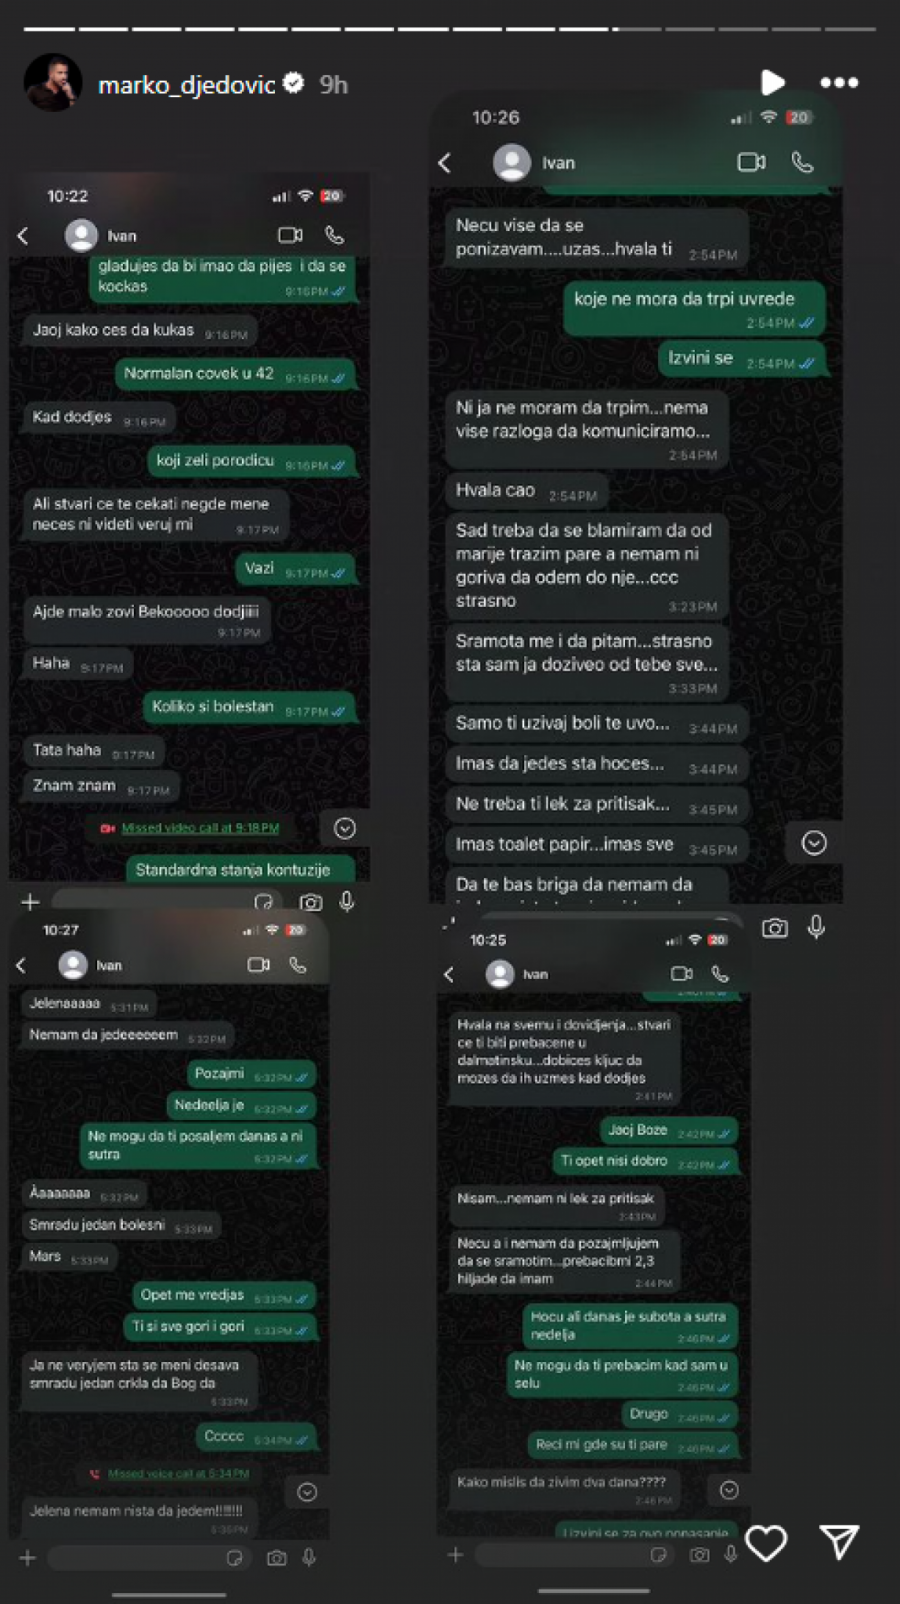Viewport: 900px width, 1604px height.
Task: Tap scroll-down chevron in 10:22 chat
Action: [x=345, y=828]
